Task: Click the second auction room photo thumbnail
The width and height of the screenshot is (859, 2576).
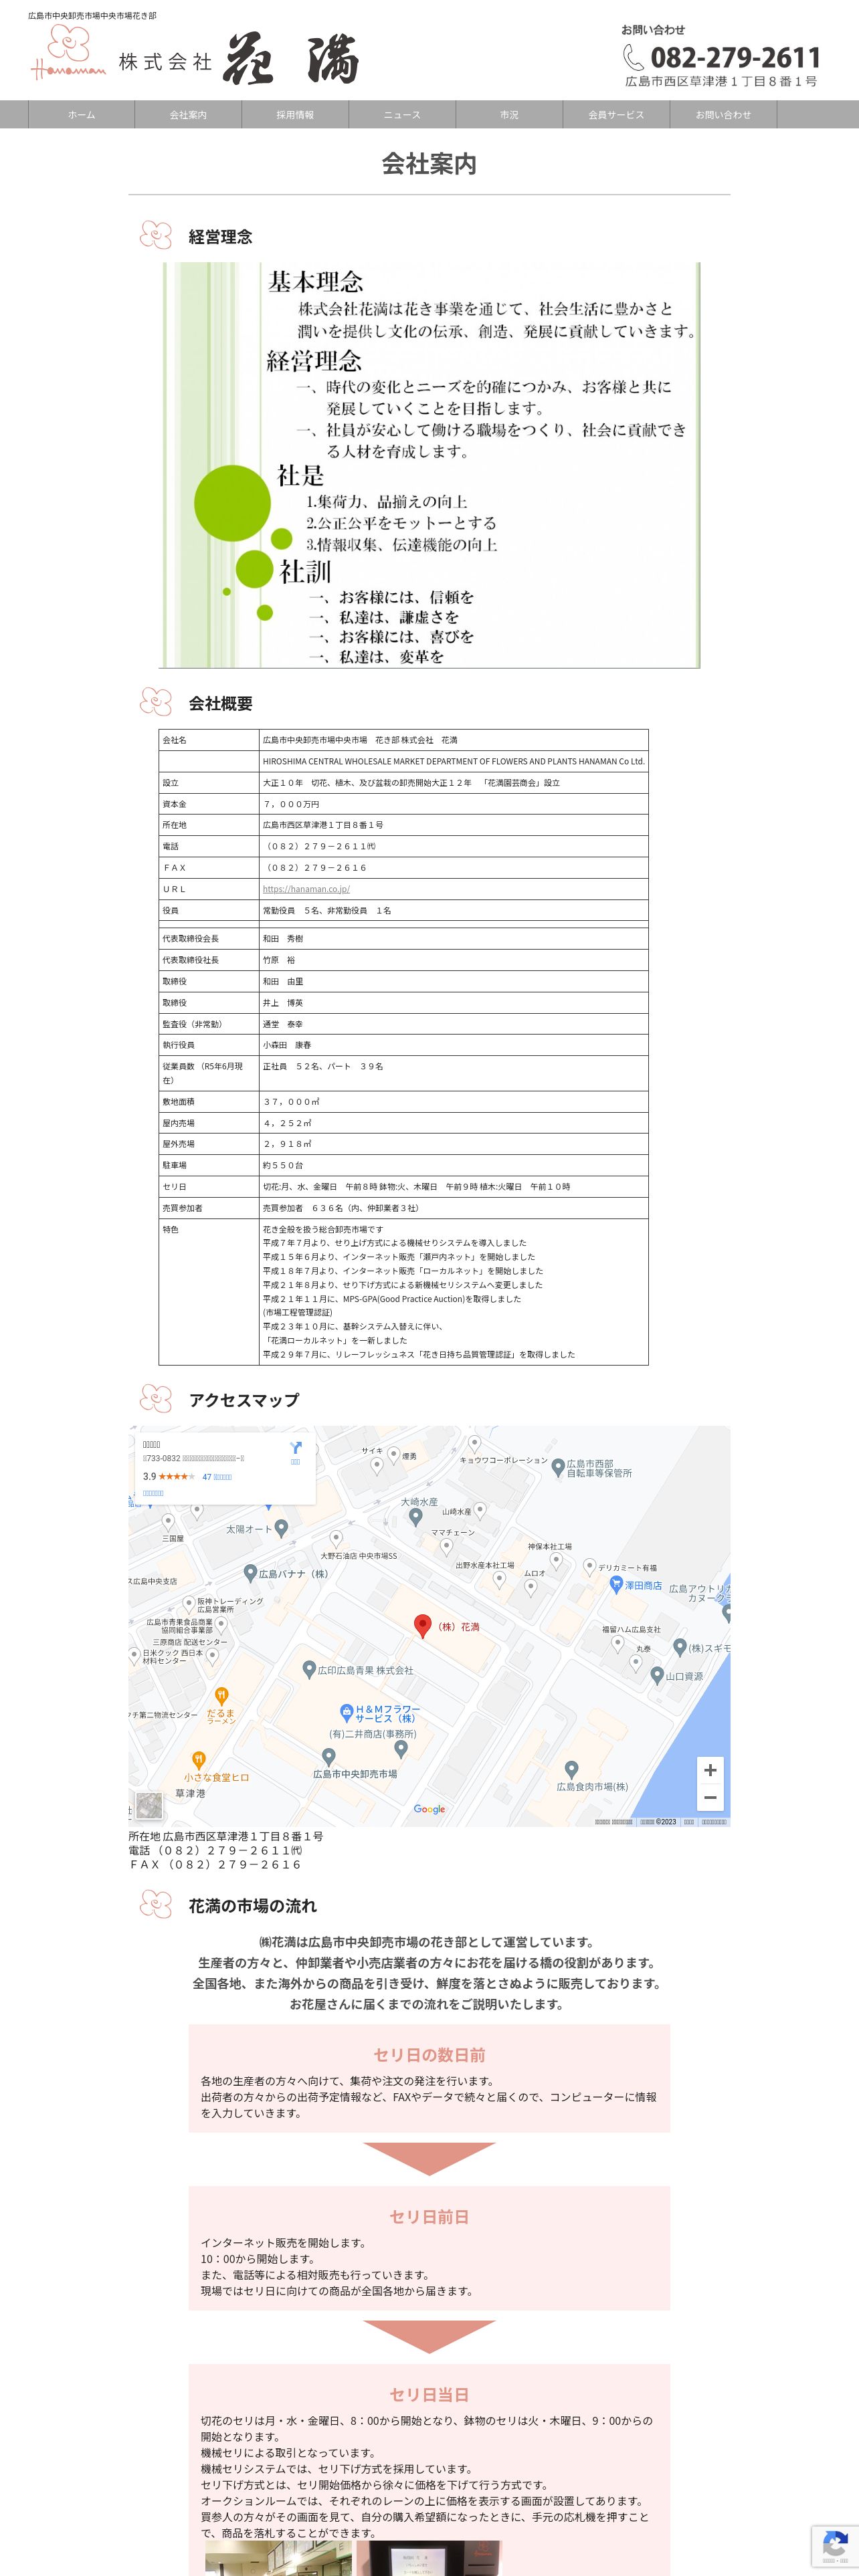Action: point(429,2558)
